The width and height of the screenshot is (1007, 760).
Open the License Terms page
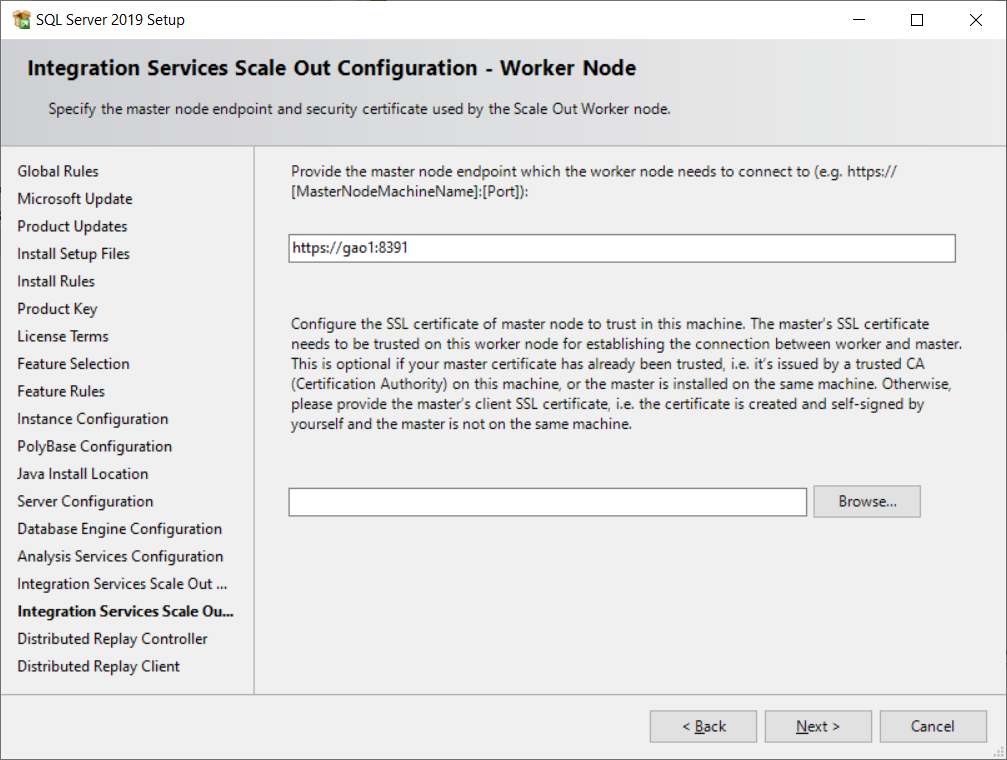62,336
